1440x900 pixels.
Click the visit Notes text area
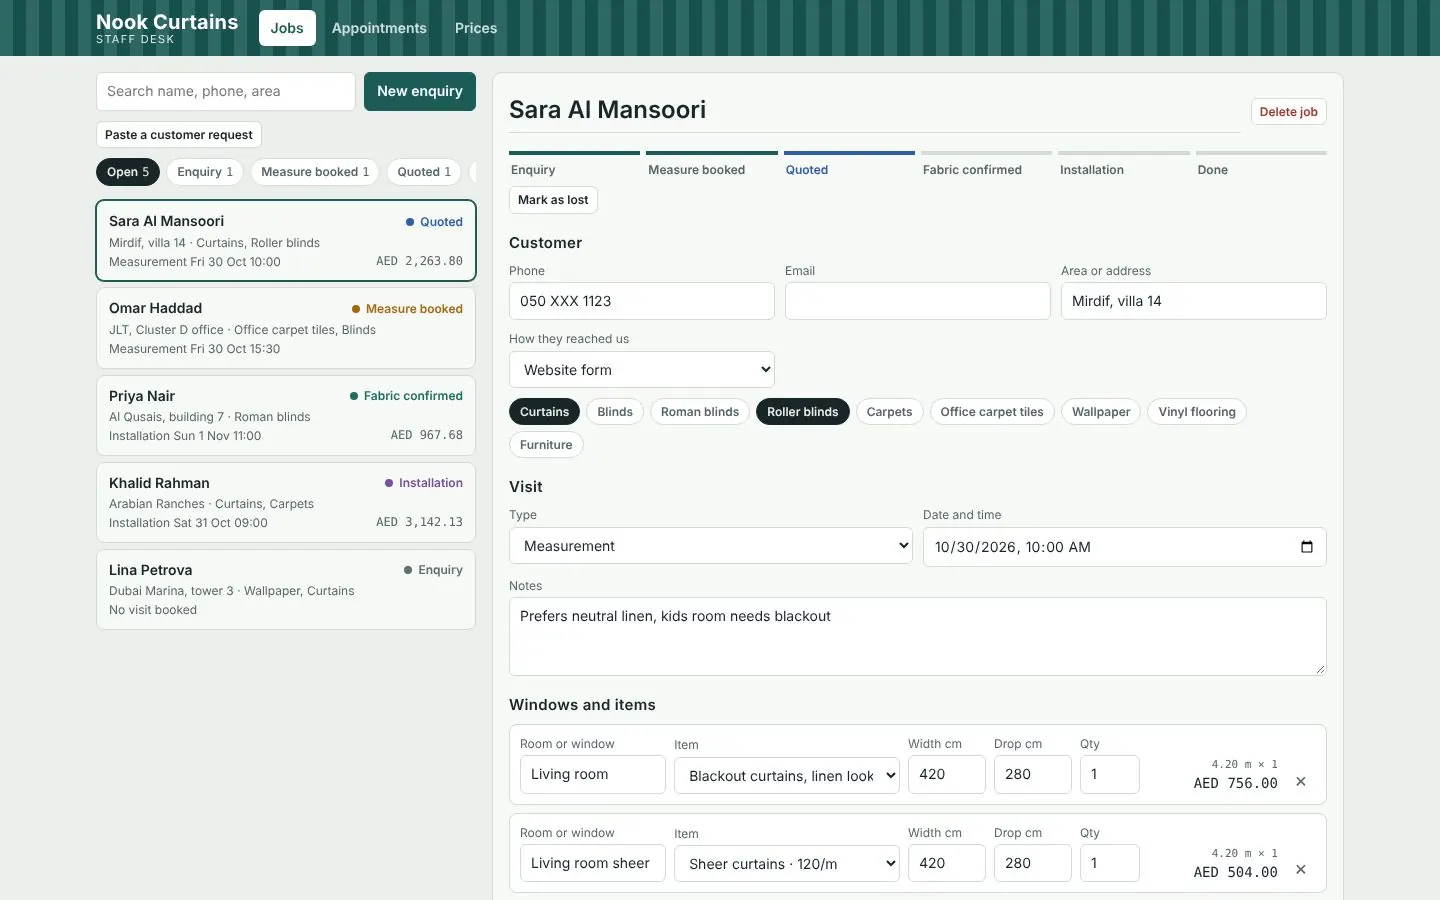918,636
